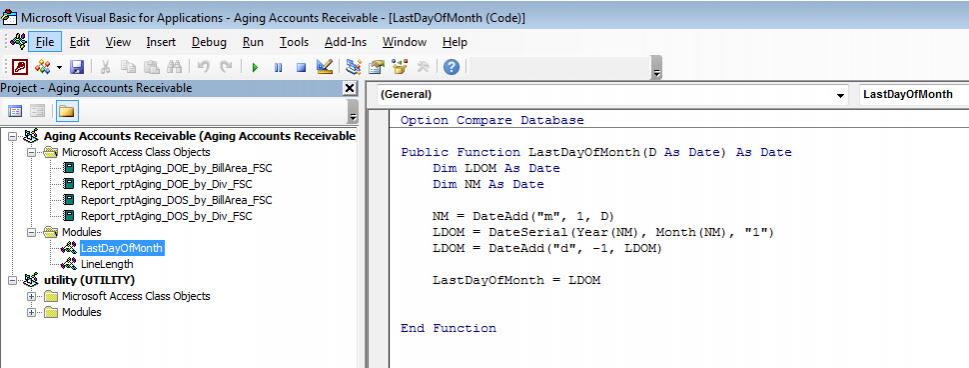Screen dimensions: 969x368
Task: Select Report_rptAging_DOE_by_Div_FSC in the tree
Action: [x=166, y=184]
